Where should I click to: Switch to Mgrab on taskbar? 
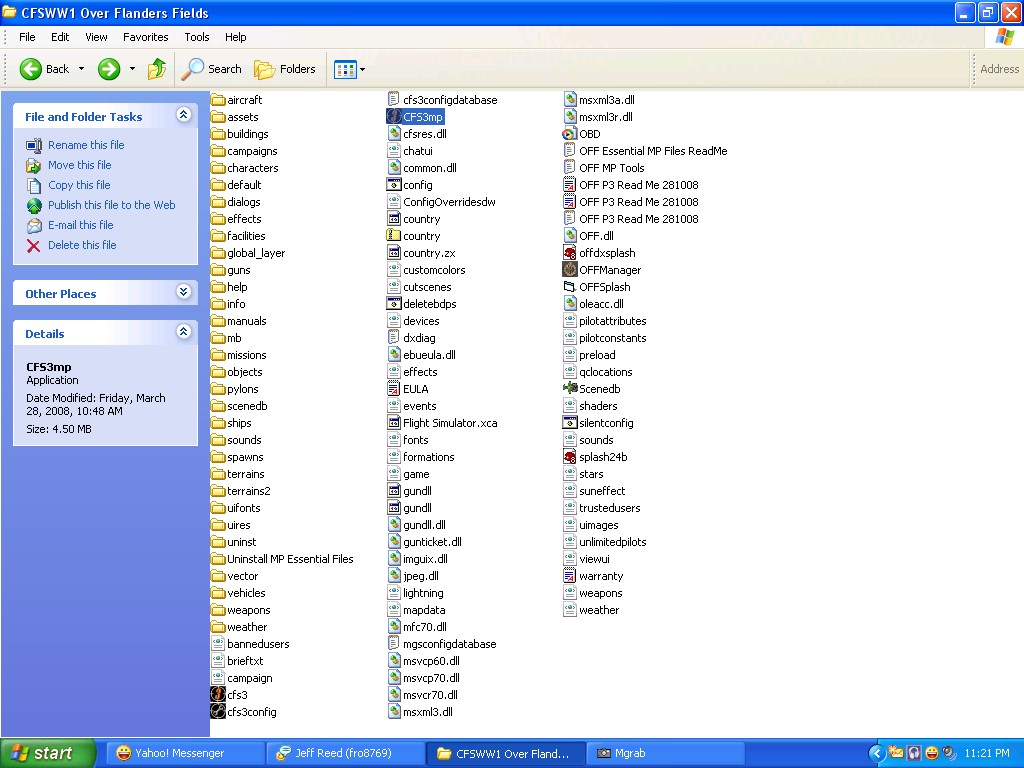(664, 753)
